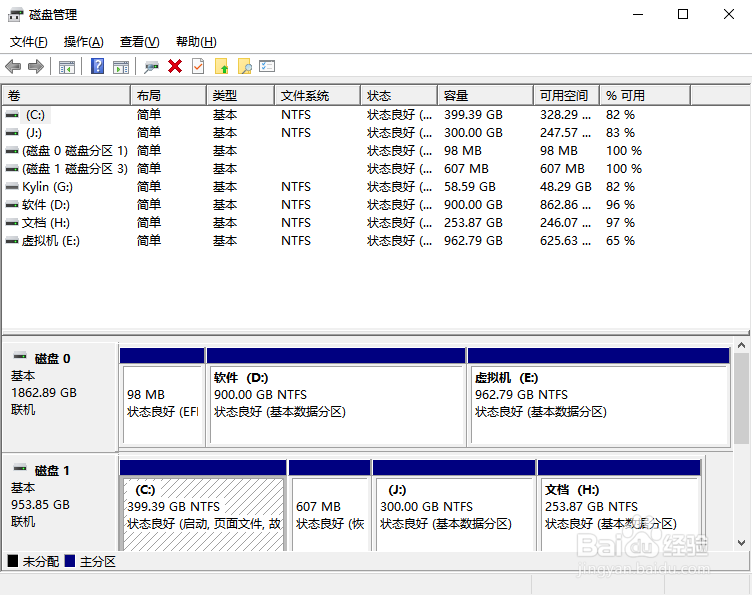
Task: Open the 文件(F) menu
Action: click(x=29, y=42)
